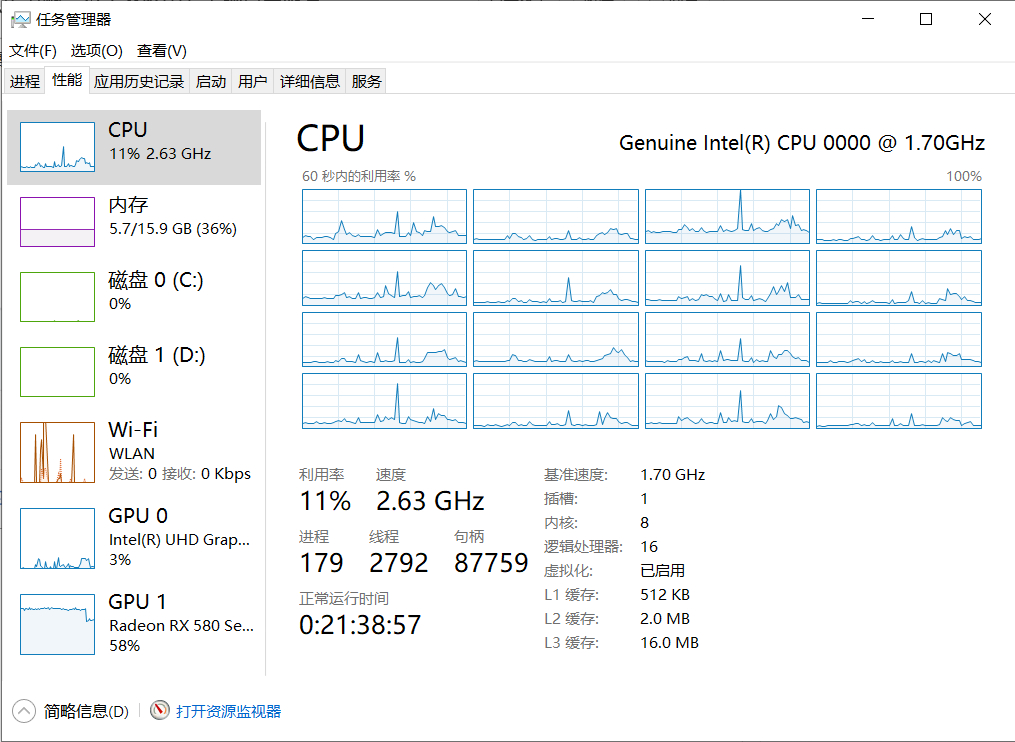Switch to the 进程 tab
This screenshot has width=1015, height=742.
pyautogui.click(x=25, y=82)
